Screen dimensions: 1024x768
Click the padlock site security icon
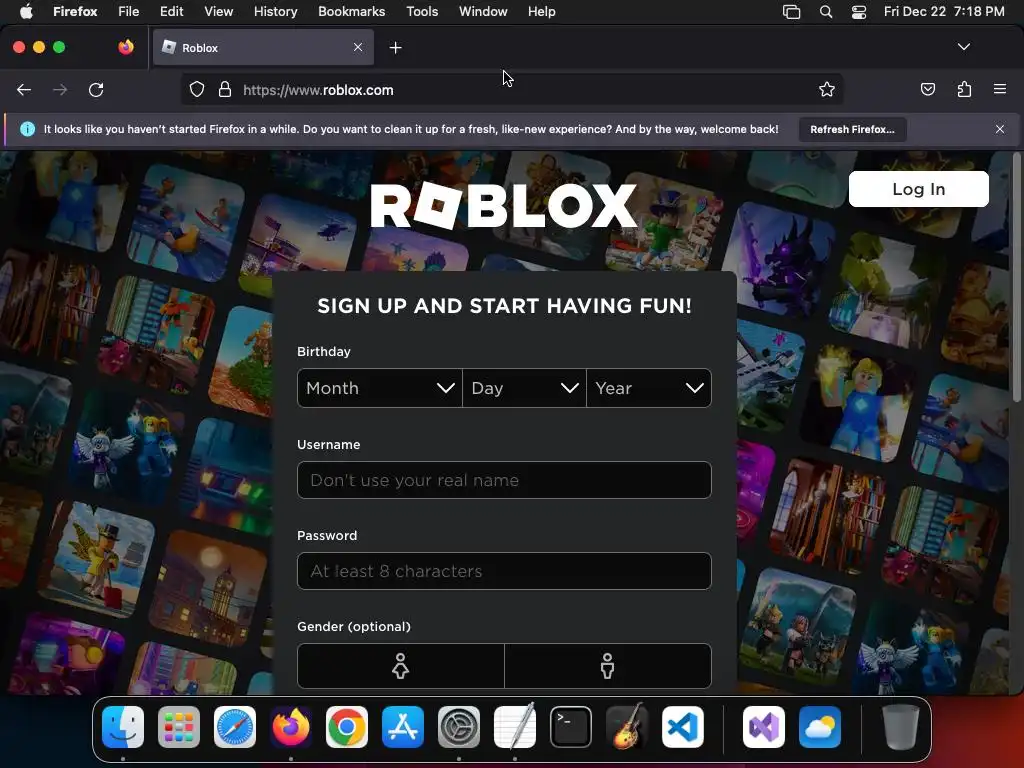pos(225,90)
